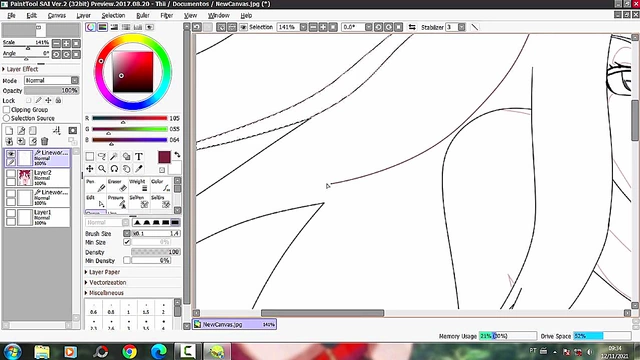The image size is (640, 360).
Task: Click the Undo button in toolbar
Action: (197, 27)
